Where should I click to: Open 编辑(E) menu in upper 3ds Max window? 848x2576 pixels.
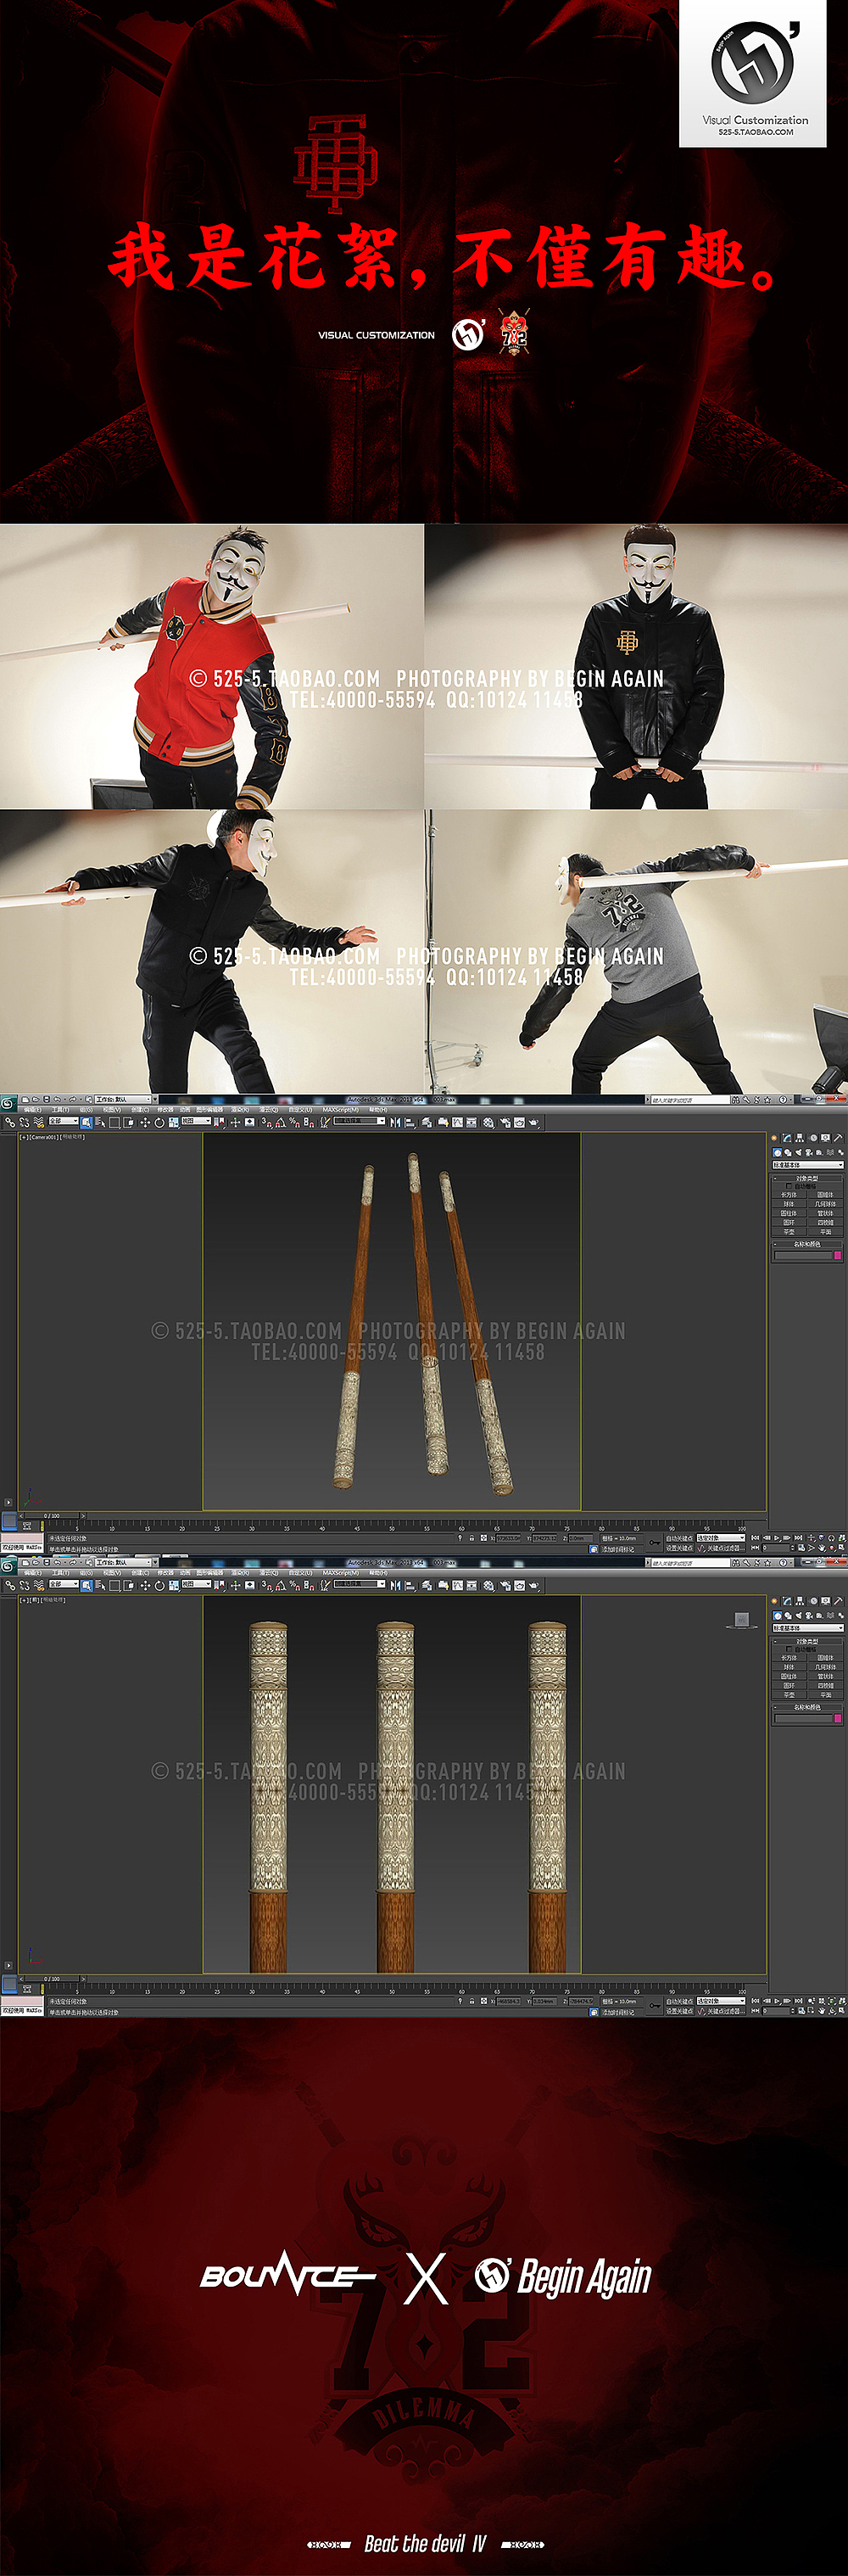click(x=32, y=1110)
